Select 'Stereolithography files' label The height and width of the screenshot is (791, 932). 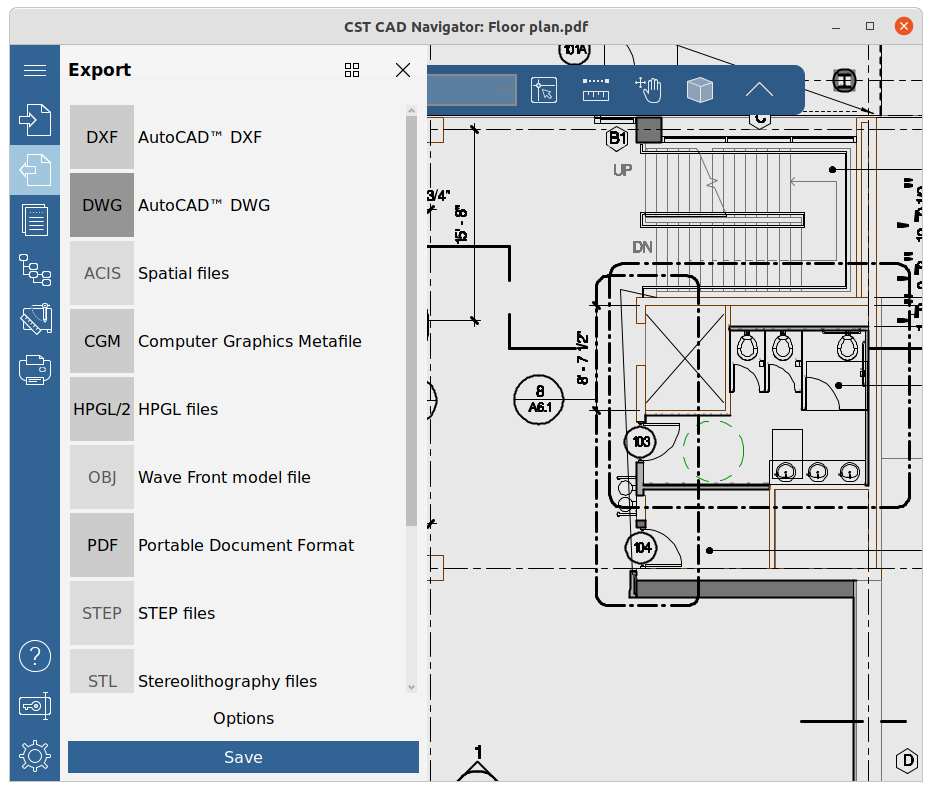227,682
